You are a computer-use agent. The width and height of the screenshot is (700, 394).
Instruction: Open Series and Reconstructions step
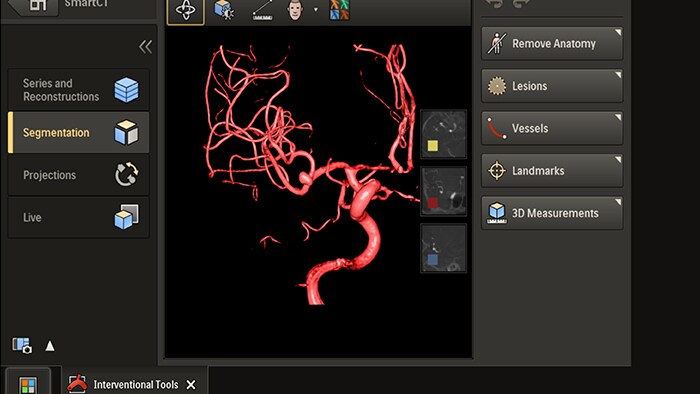coord(79,90)
